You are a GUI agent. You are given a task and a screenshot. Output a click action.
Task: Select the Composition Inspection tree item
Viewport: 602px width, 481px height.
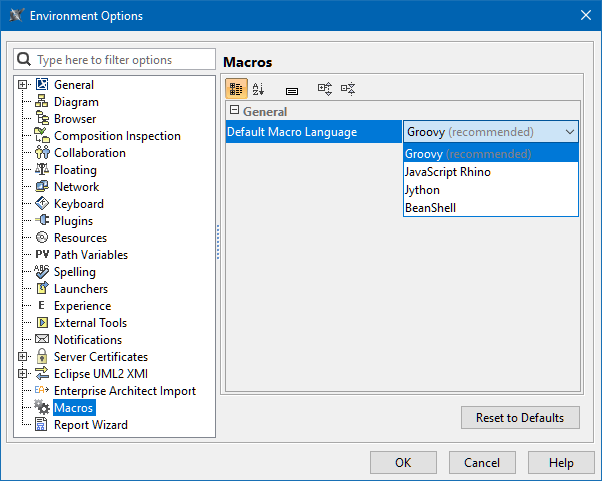[117, 136]
